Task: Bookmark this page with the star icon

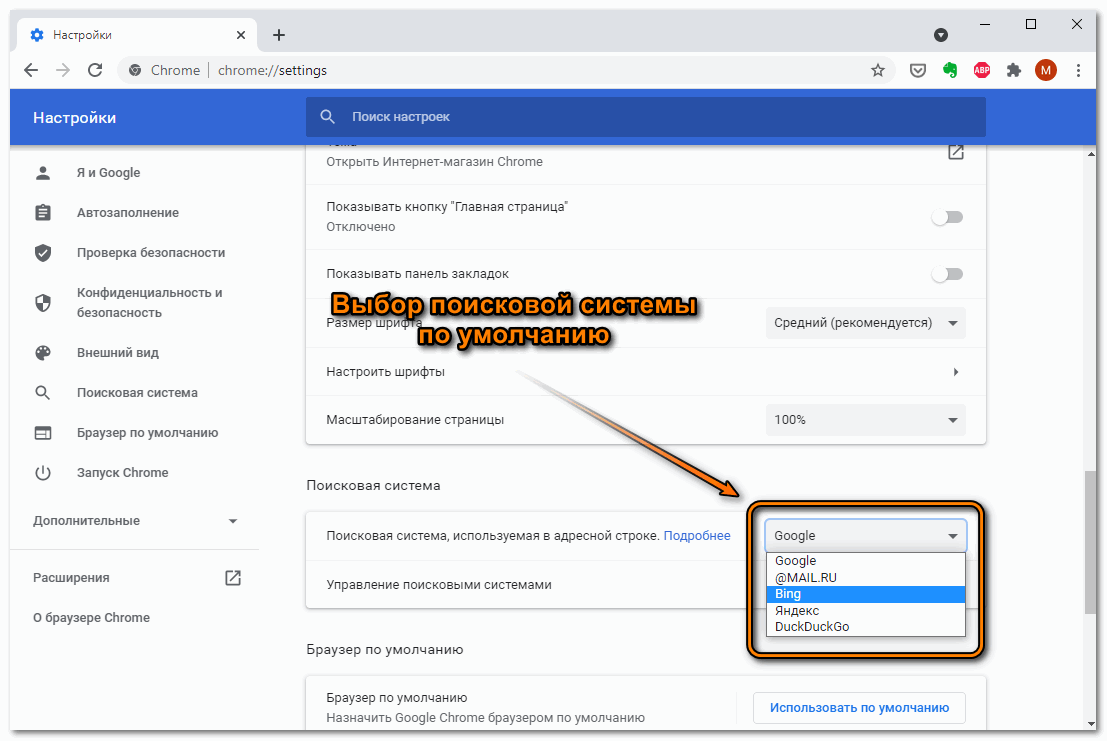Action: tap(878, 70)
